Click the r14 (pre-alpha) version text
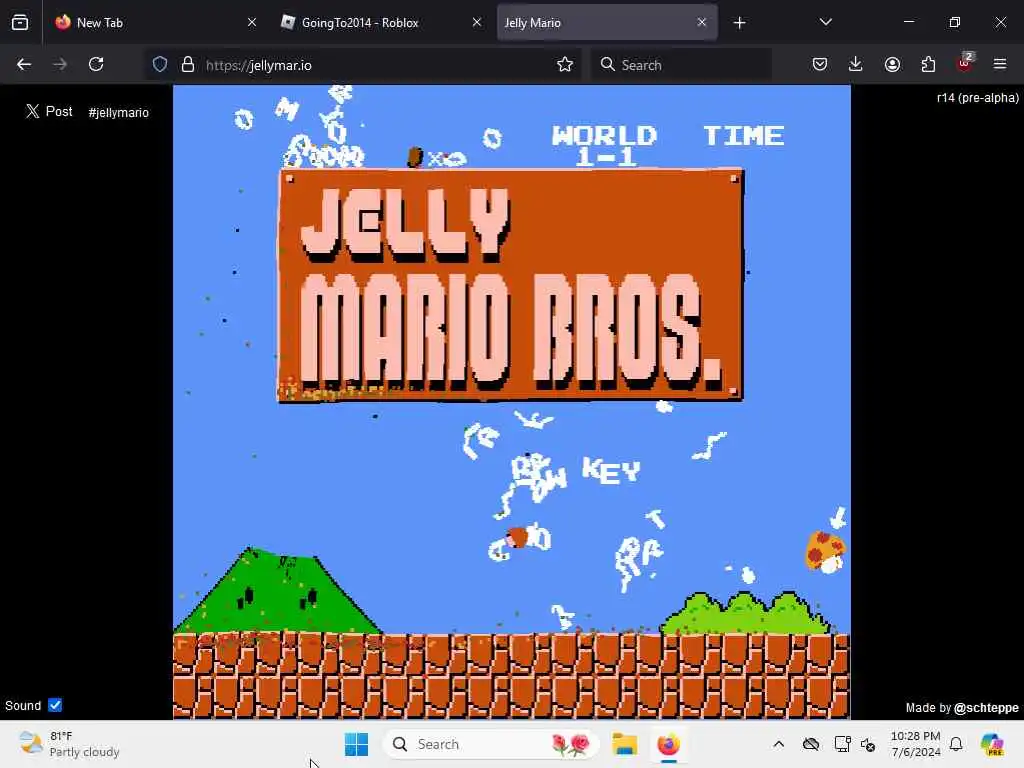This screenshot has width=1024, height=768. tap(978, 98)
